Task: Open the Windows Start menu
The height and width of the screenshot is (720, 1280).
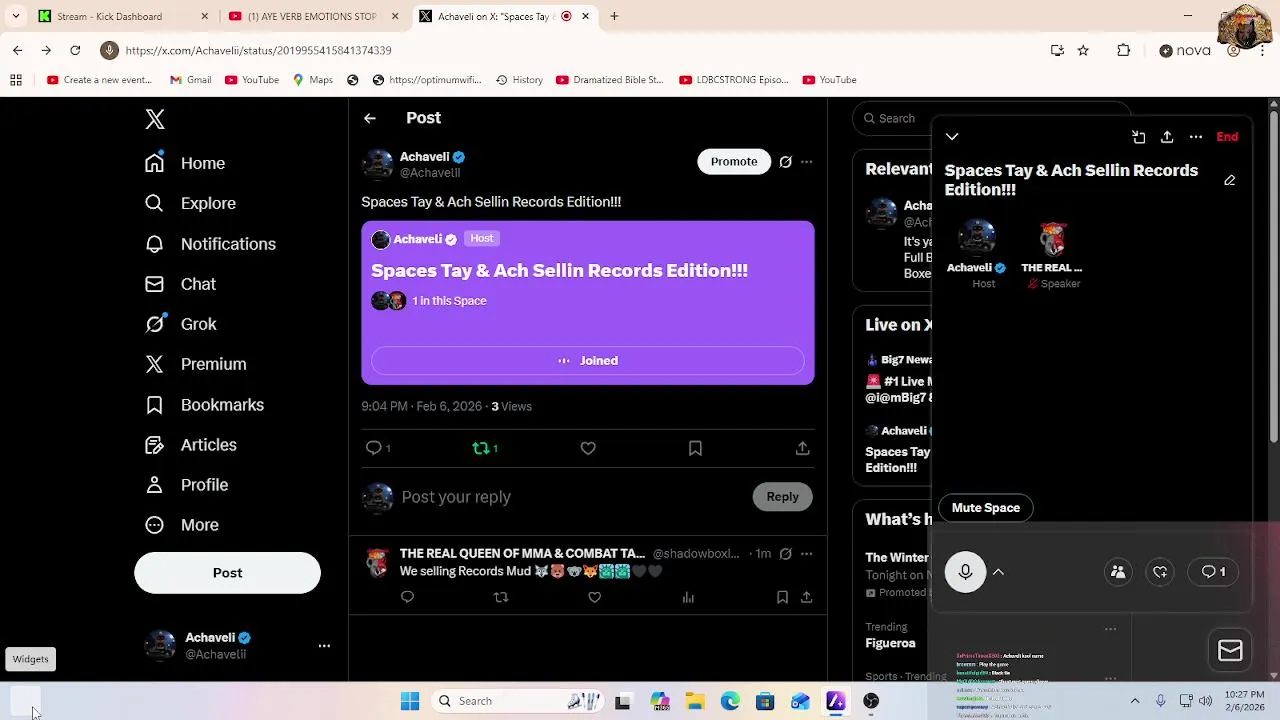Action: click(410, 701)
